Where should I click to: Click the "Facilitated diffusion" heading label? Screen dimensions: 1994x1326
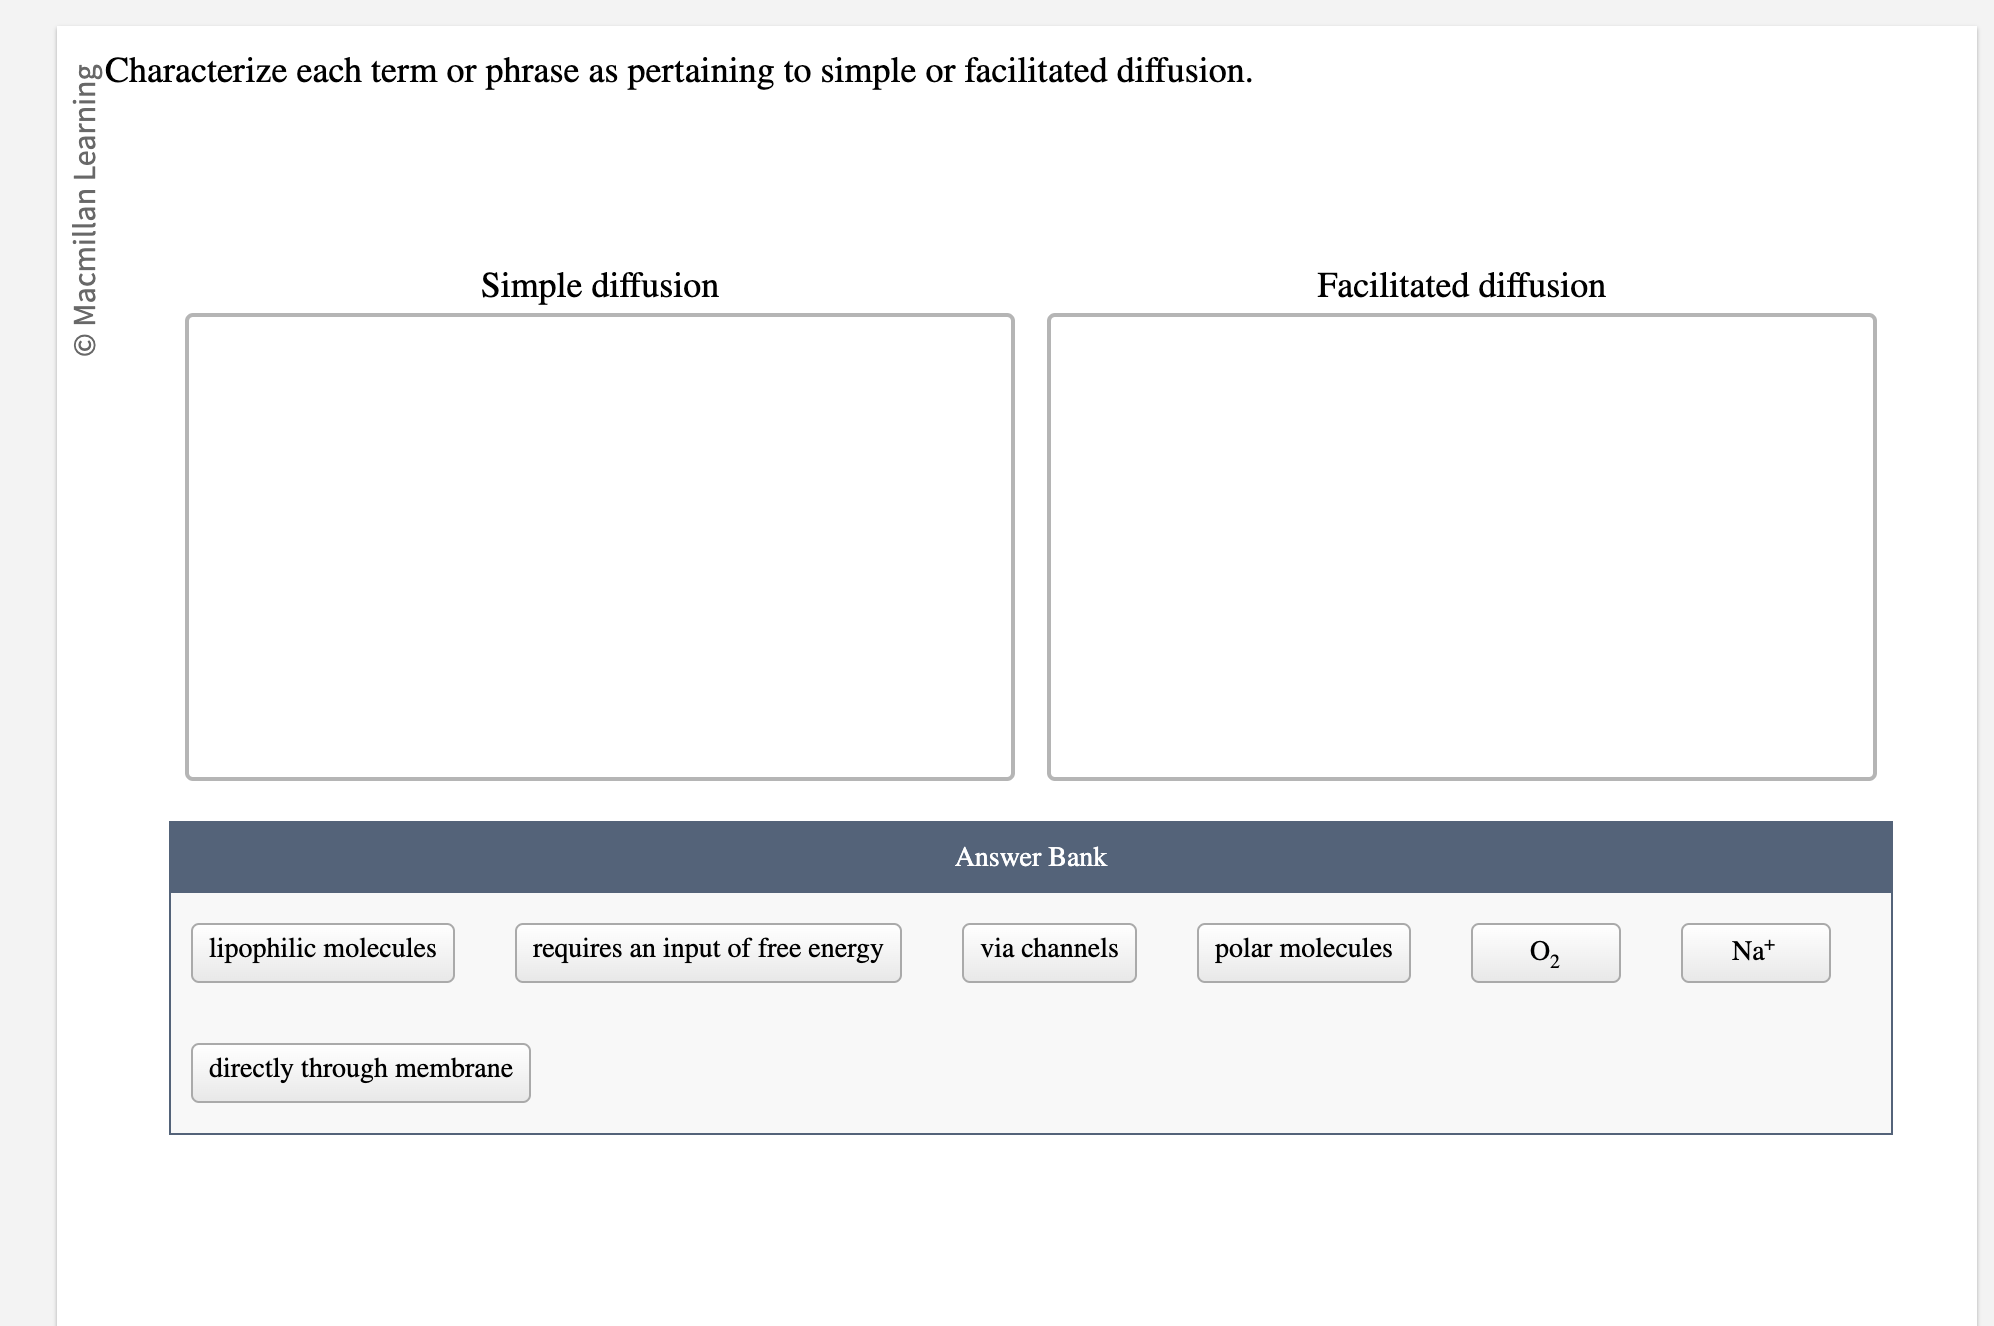(x=1461, y=286)
